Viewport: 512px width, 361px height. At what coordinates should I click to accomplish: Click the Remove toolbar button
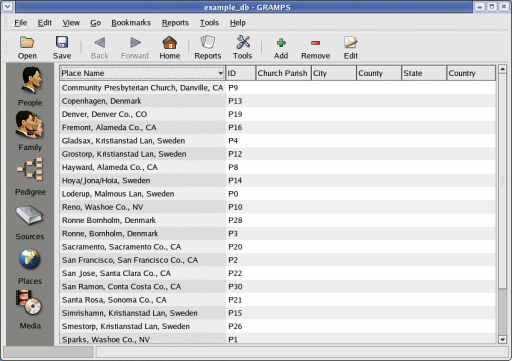click(315, 48)
